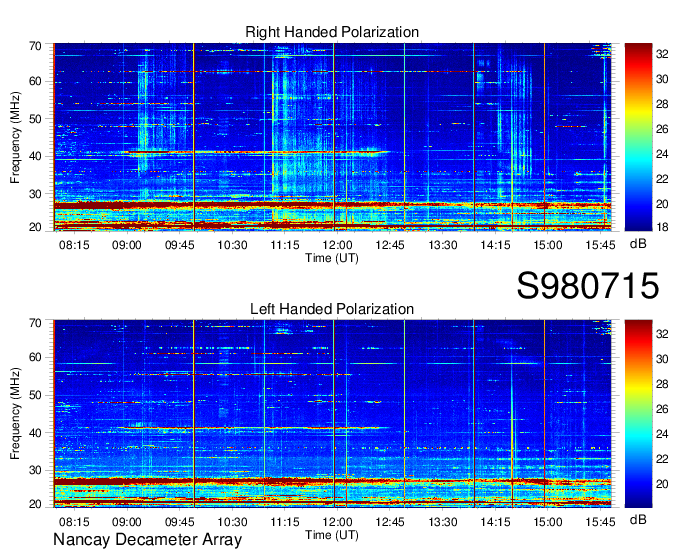Click the dB unit label beside the right-handed plot
The height and width of the screenshot is (552, 680).
click(x=638, y=244)
